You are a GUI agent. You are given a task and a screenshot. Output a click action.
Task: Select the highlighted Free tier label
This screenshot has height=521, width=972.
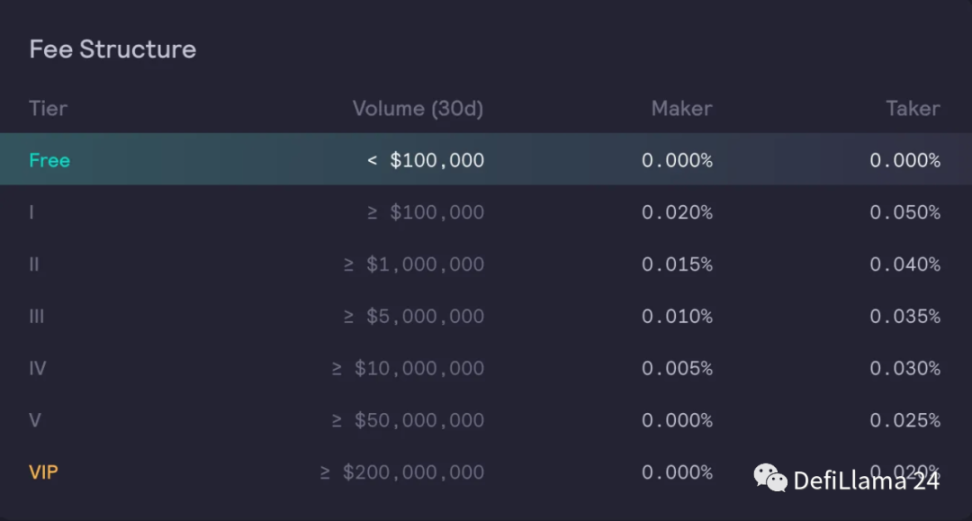tap(50, 160)
